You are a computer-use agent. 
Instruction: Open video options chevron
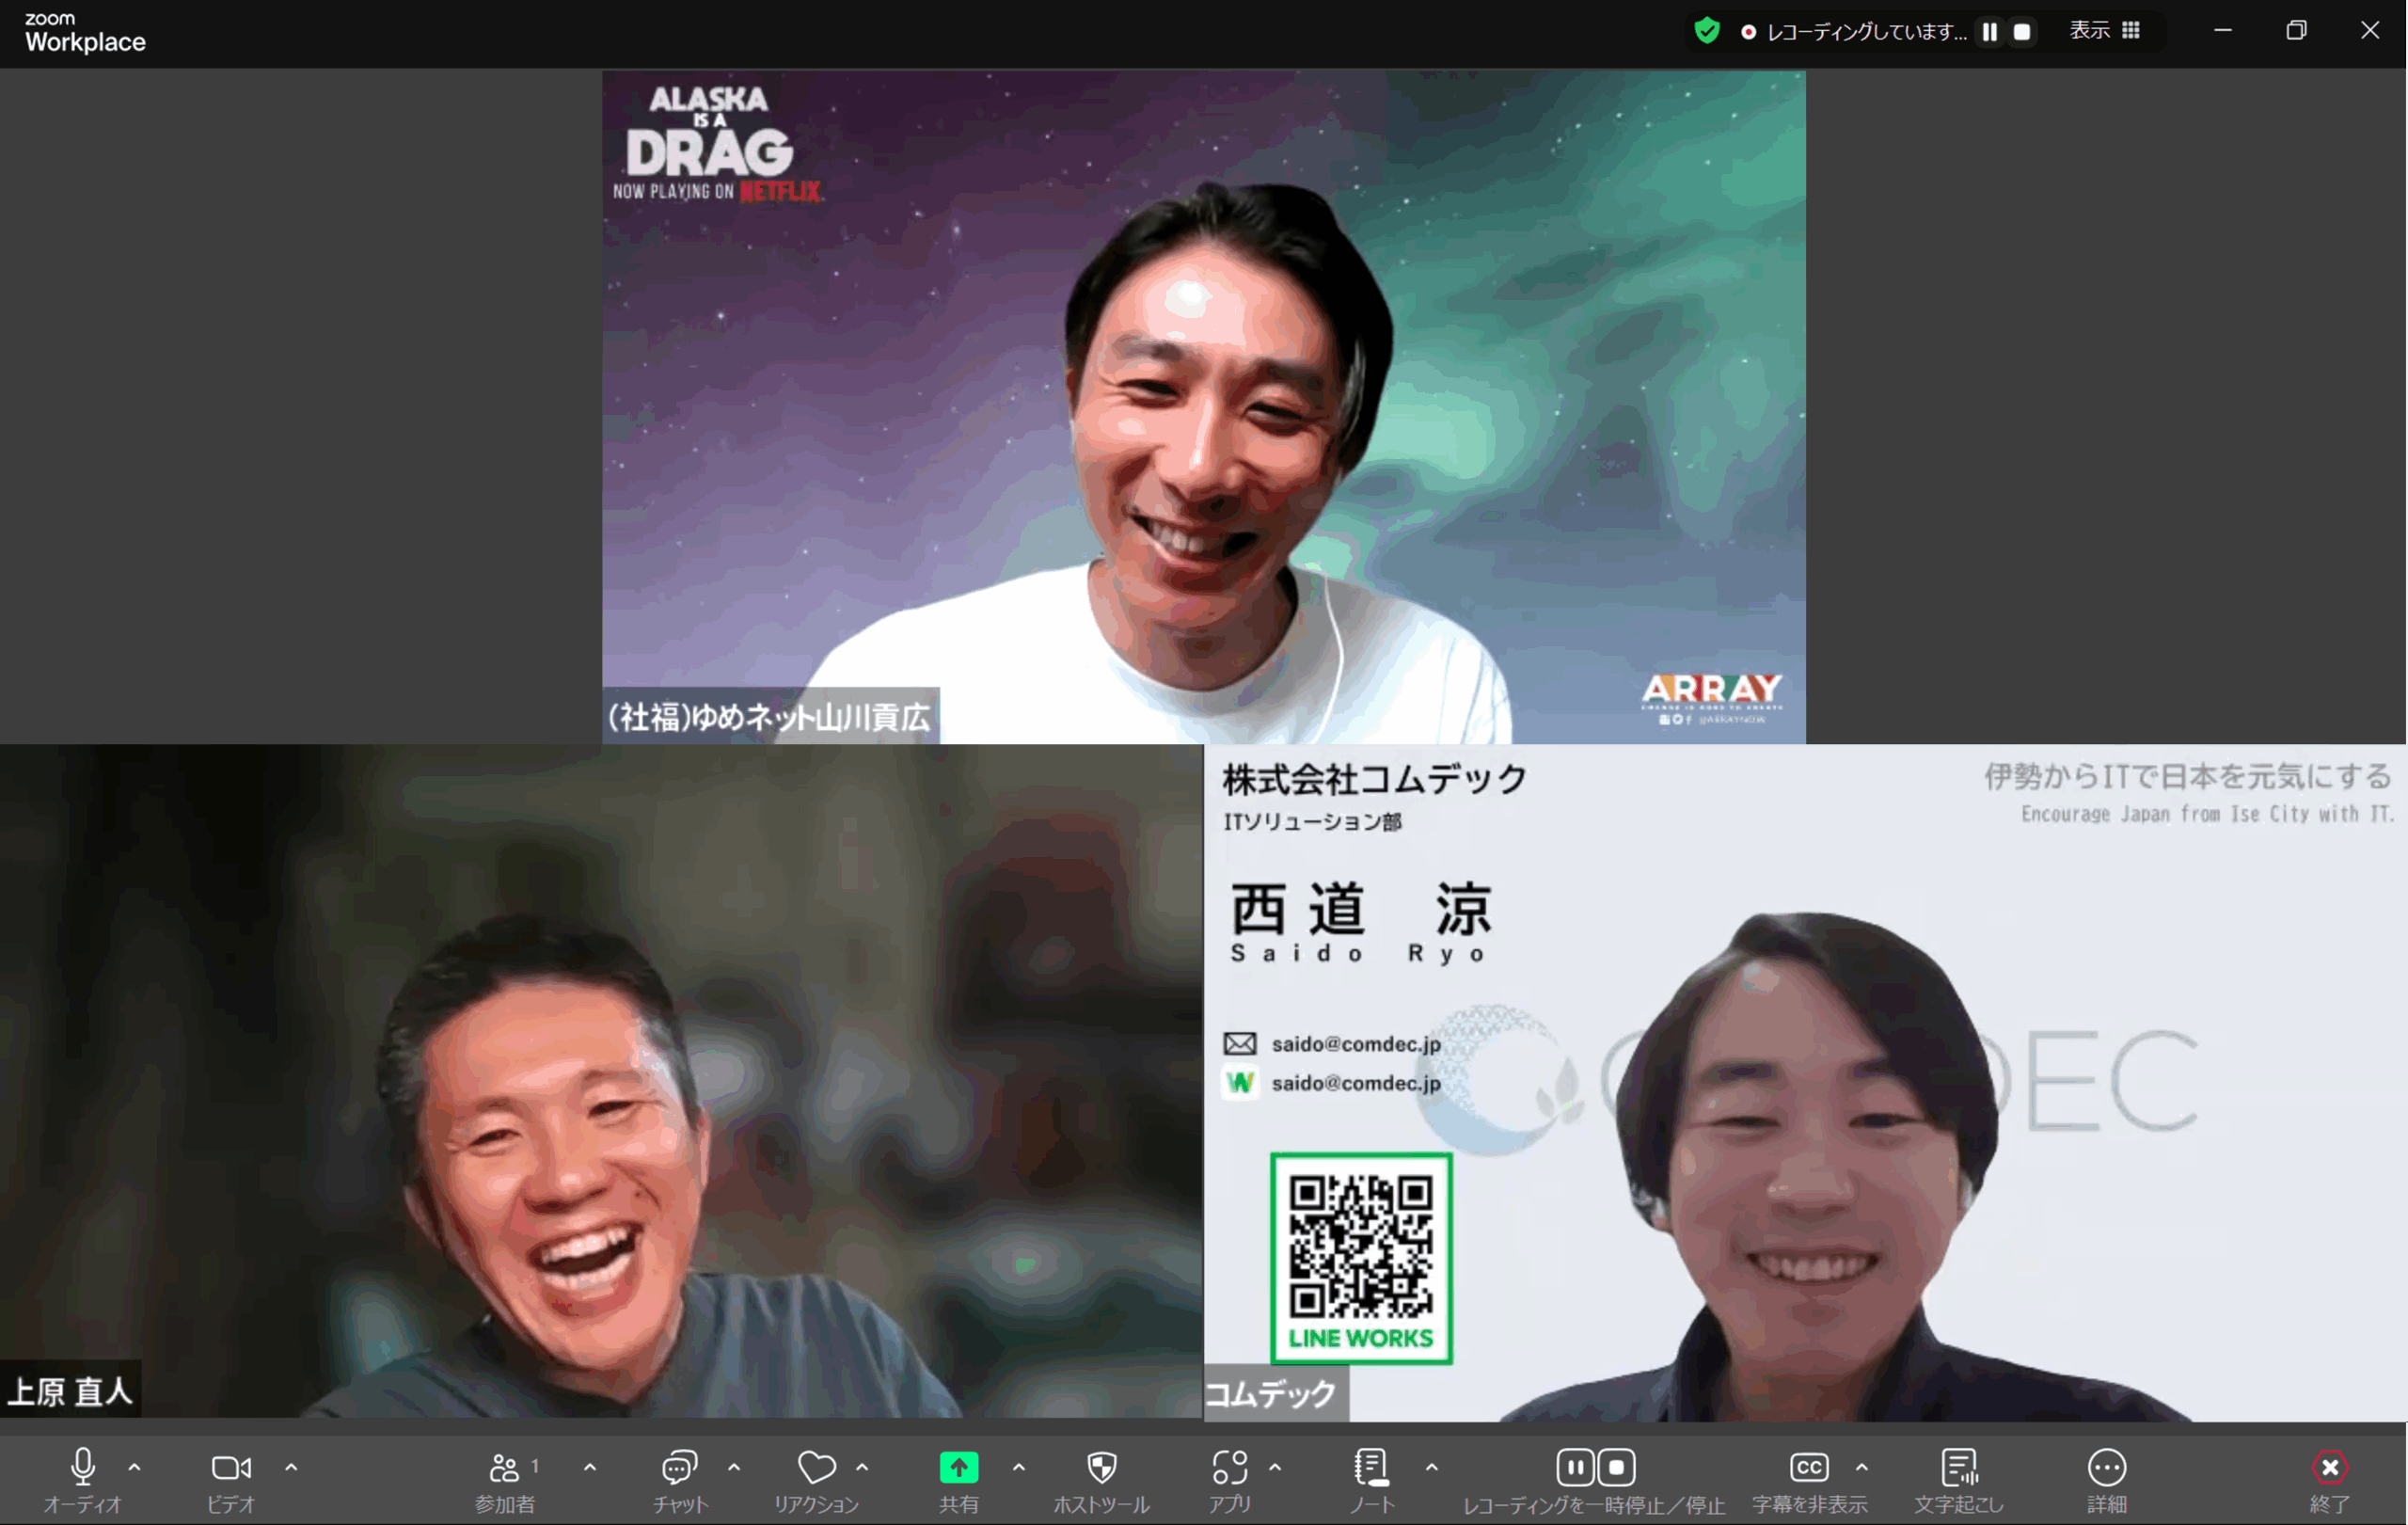291,1467
